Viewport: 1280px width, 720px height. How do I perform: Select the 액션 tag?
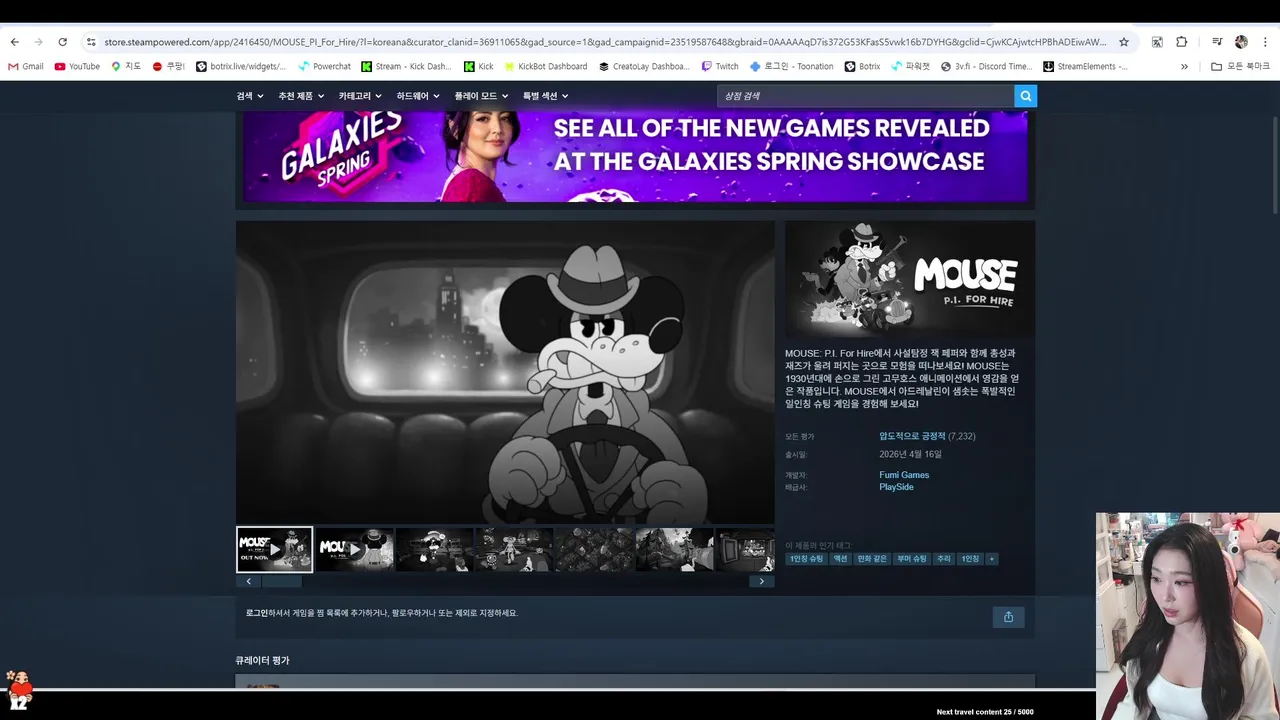(x=840, y=559)
